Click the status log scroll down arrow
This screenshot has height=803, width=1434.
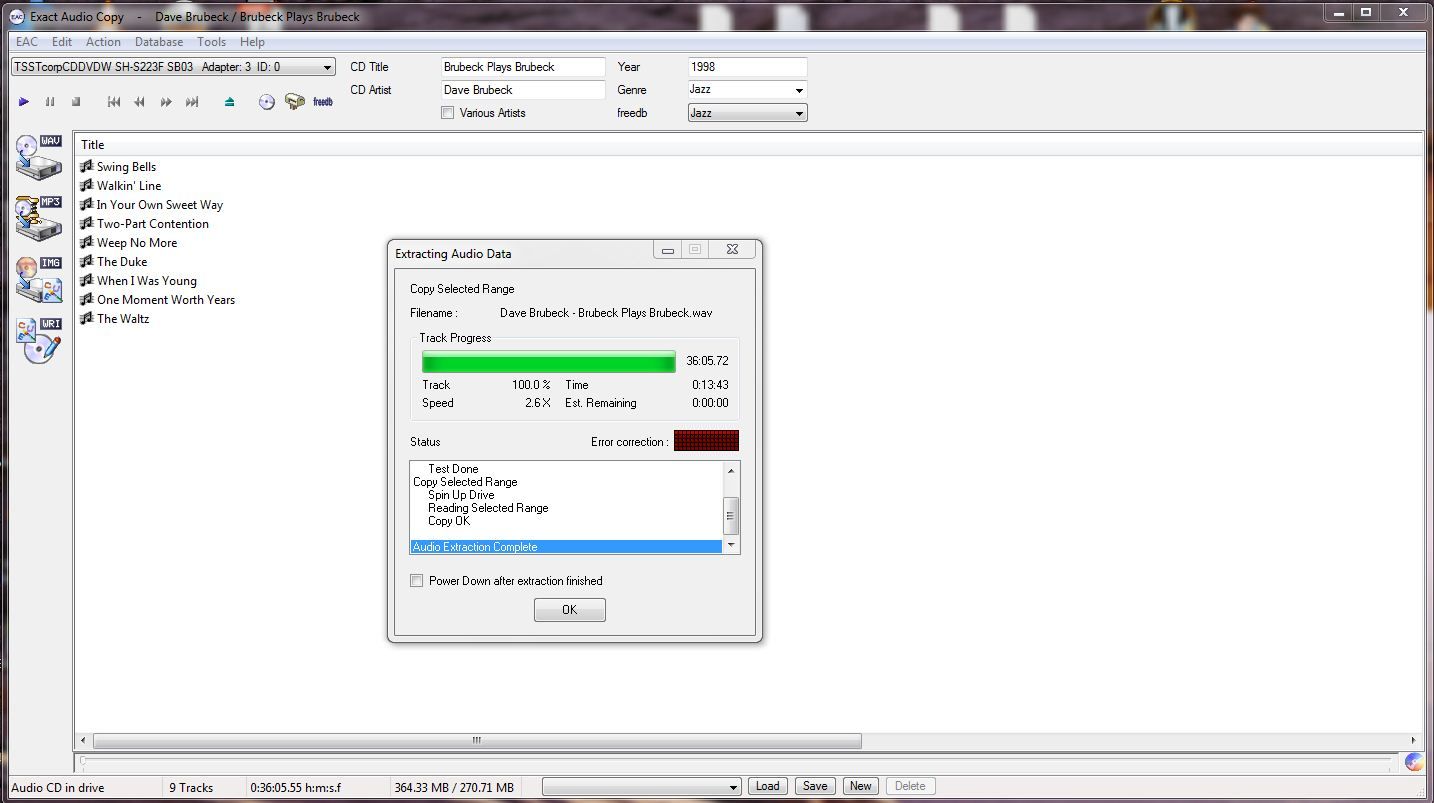(732, 546)
